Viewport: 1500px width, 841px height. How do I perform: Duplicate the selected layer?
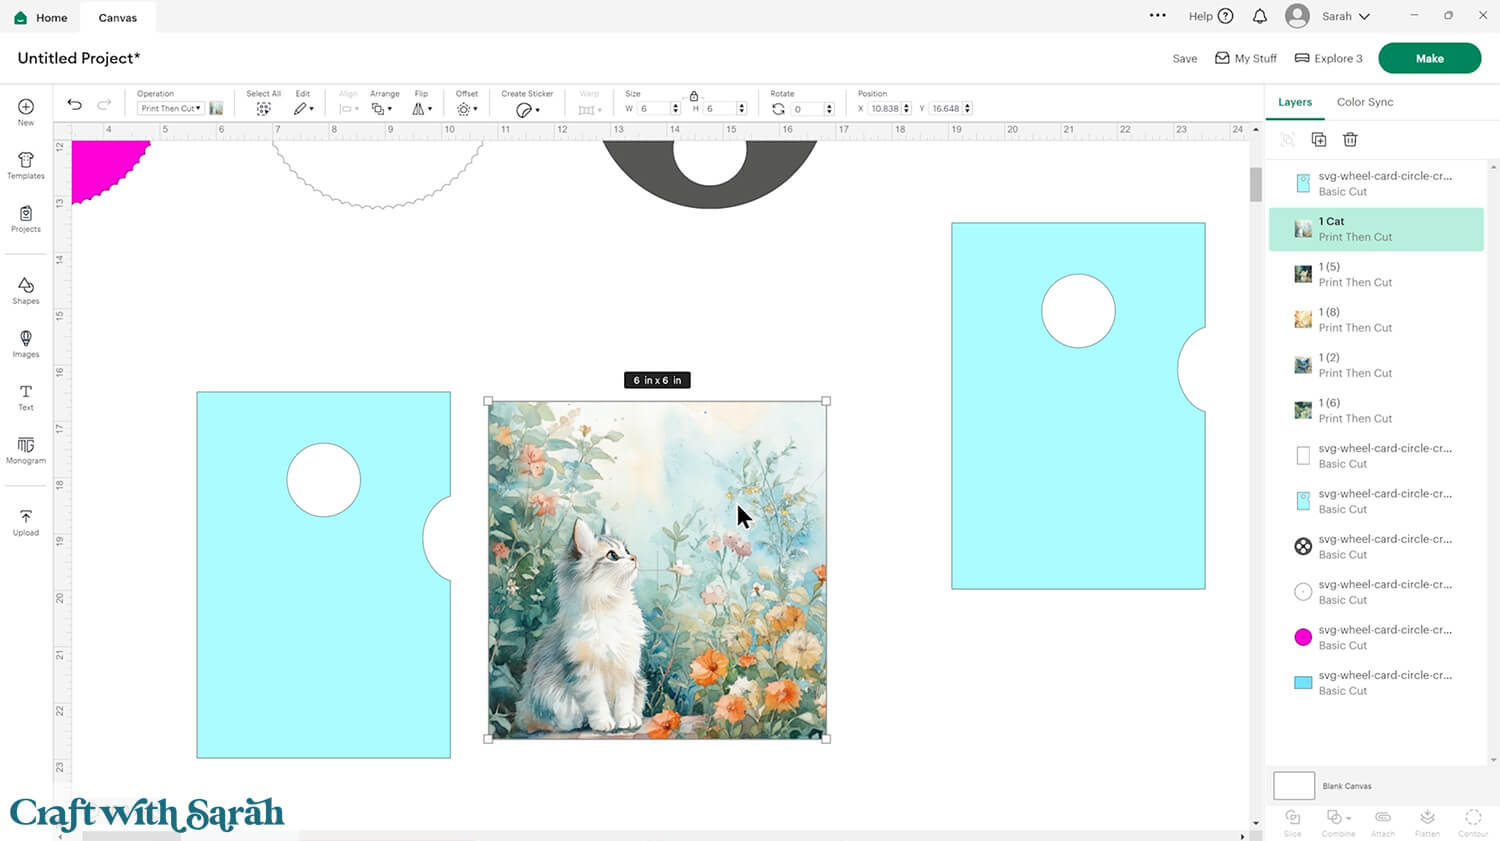coord(1319,140)
